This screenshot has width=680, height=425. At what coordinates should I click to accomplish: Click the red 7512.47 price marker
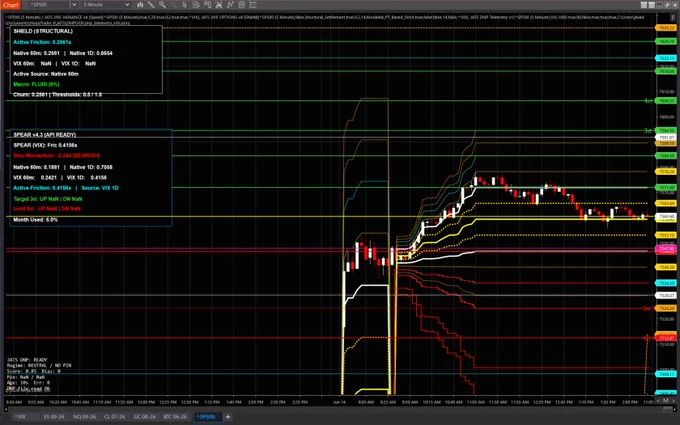coord(666,338)
